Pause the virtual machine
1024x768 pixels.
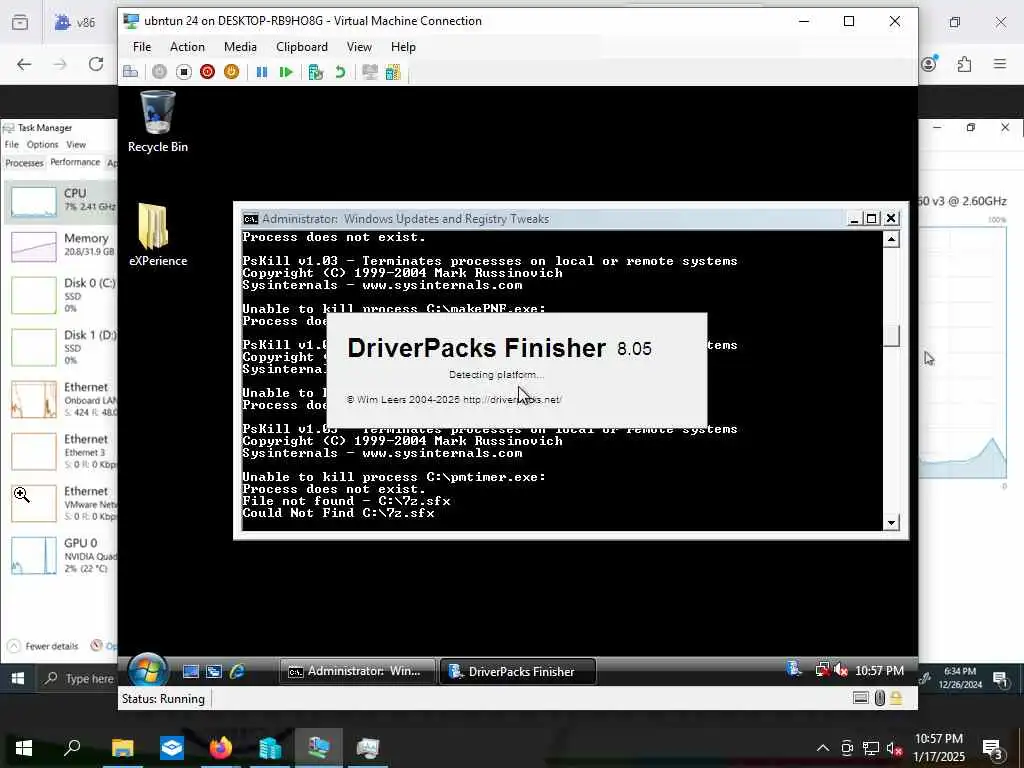(262, 72)
